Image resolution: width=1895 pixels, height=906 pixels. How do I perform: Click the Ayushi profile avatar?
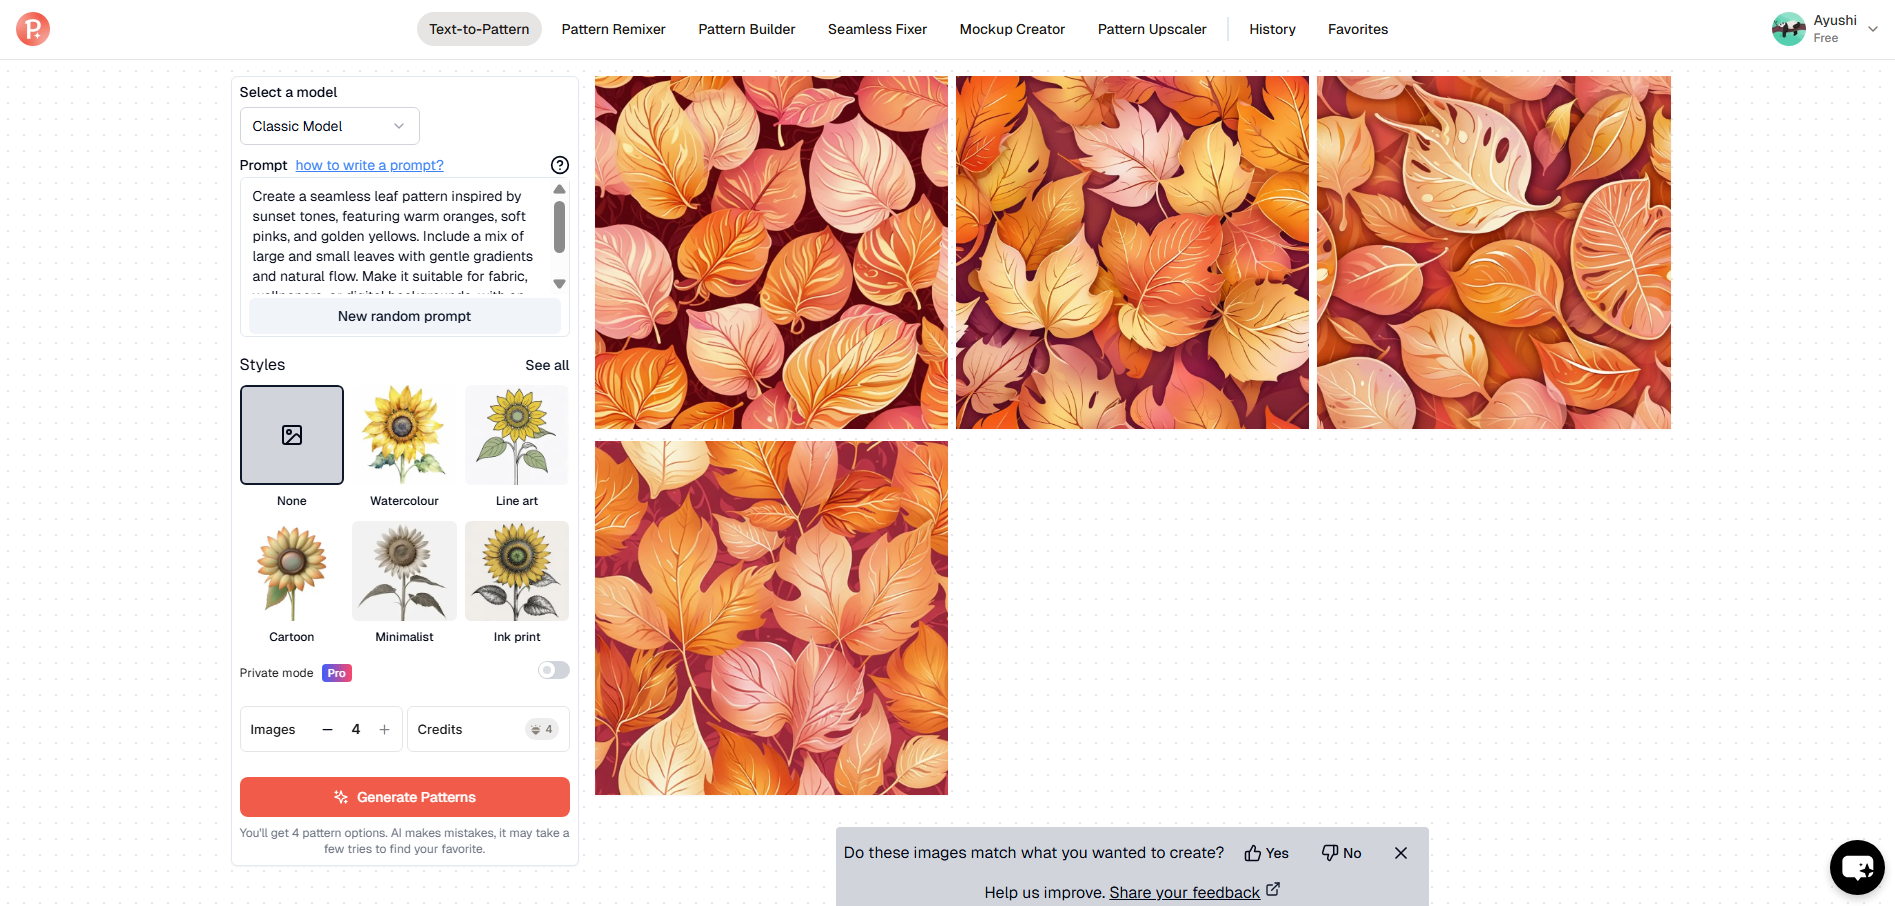tap(1789, 29)
